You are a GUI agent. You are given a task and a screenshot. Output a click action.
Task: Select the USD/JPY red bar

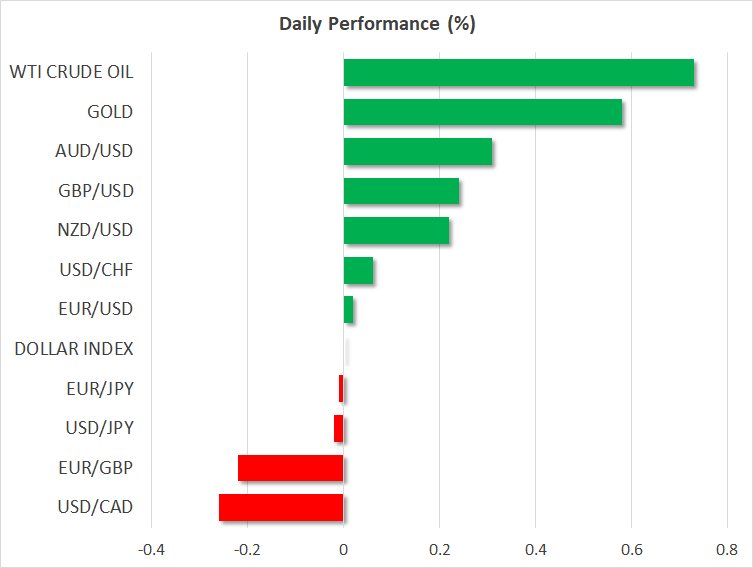pos(339,428)
